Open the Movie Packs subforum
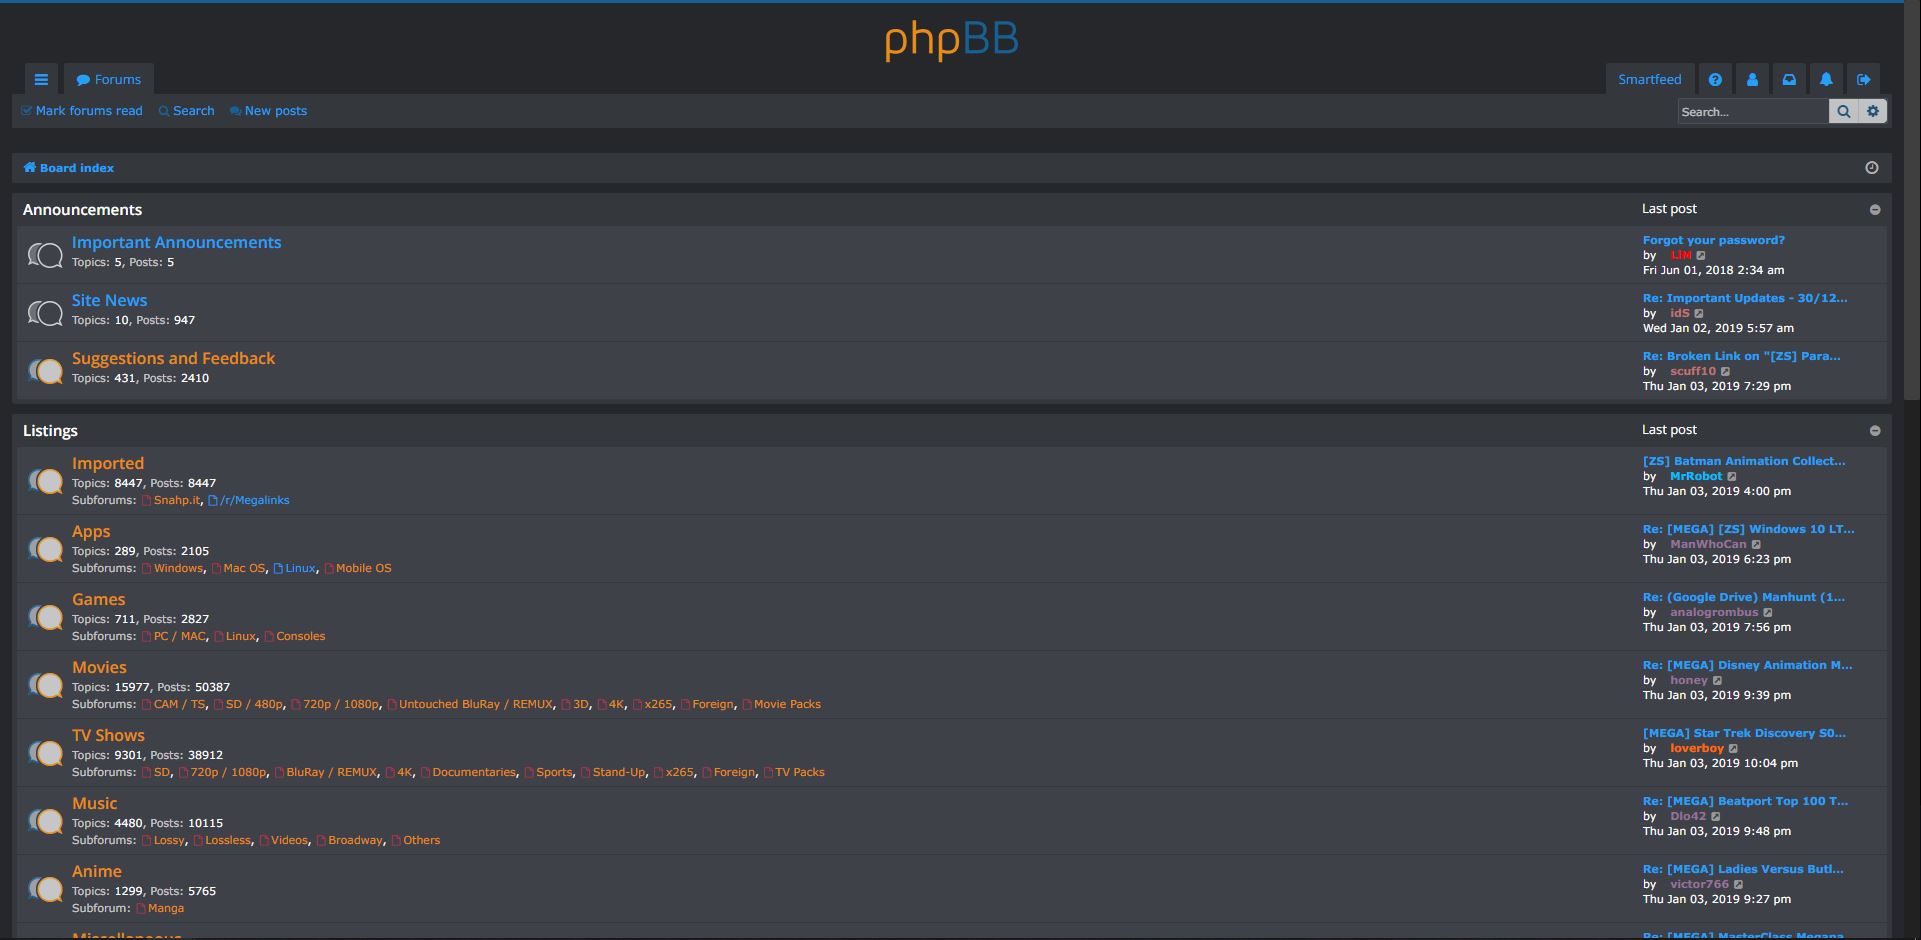This screenshot has height=940, width=1921. coord(782,704)
